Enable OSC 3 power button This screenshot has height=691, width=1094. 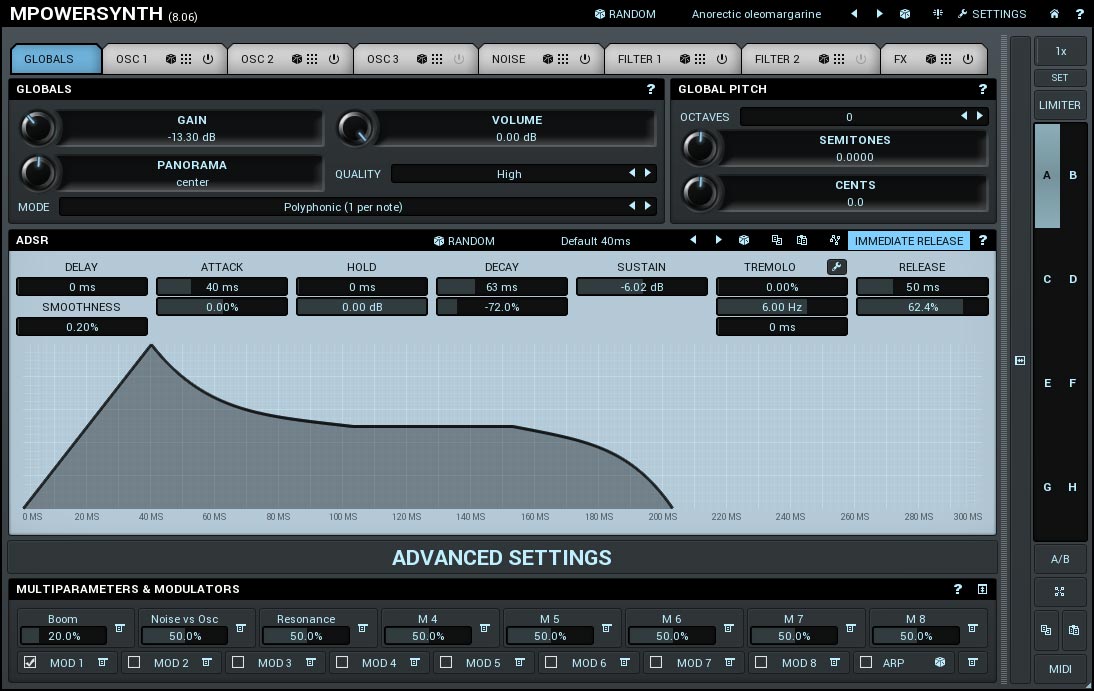459,59
